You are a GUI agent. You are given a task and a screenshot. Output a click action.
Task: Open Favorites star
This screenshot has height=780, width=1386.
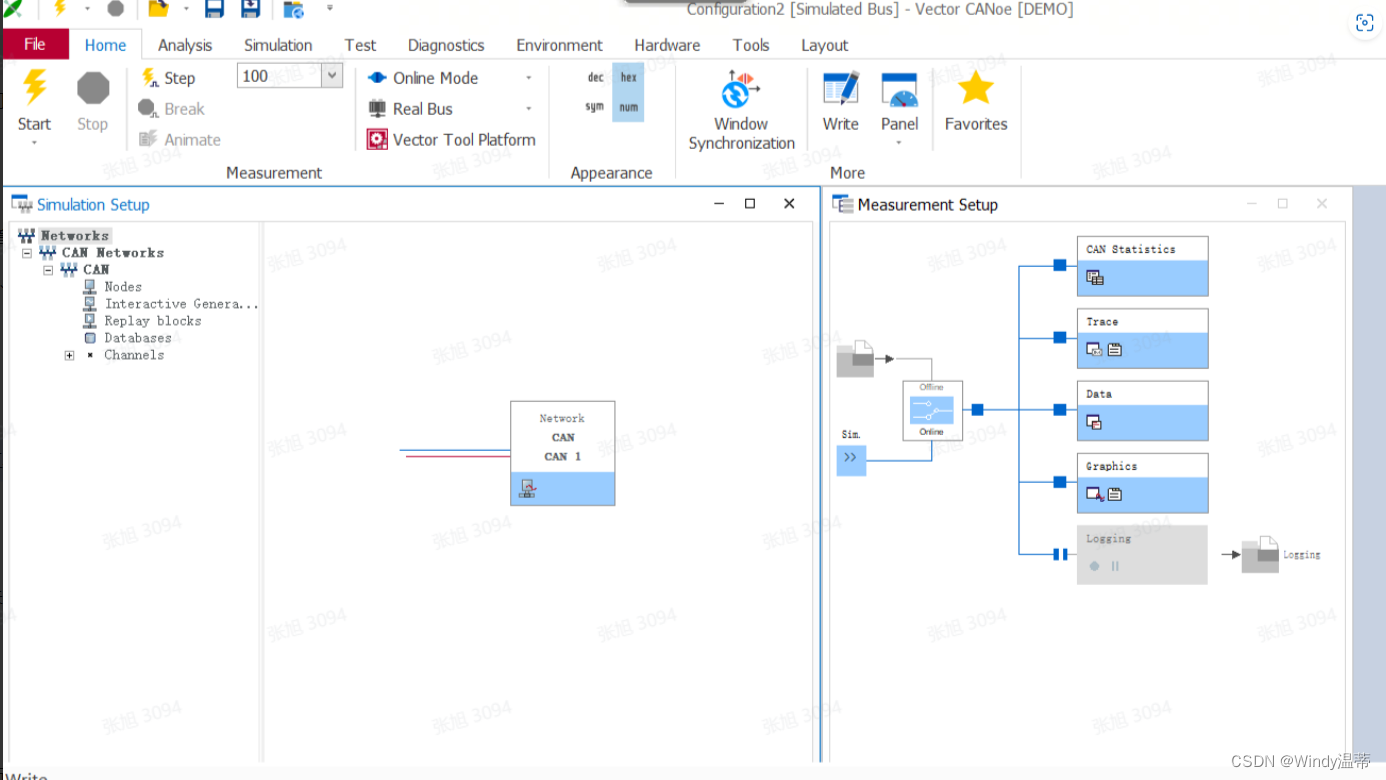(975, 102)
